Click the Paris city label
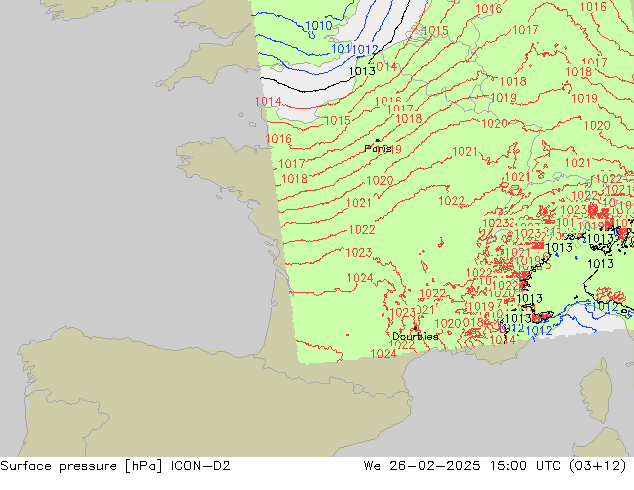This screenshot has height=490, width=634. click(x=378, y=149)
